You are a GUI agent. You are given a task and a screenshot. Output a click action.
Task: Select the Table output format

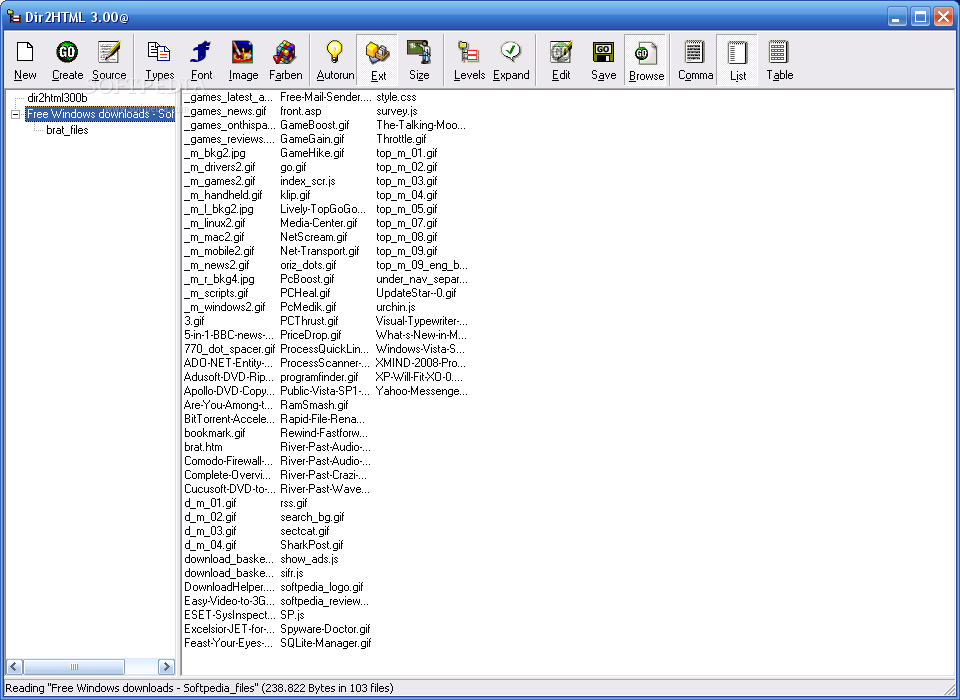pos(779,60)
